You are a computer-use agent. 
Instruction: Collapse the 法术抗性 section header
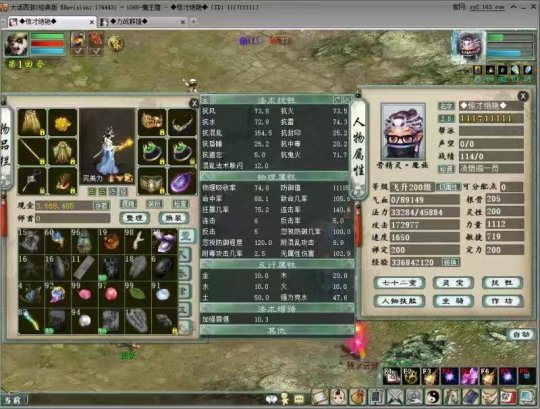pyautogui.click(x=276, y=100)
